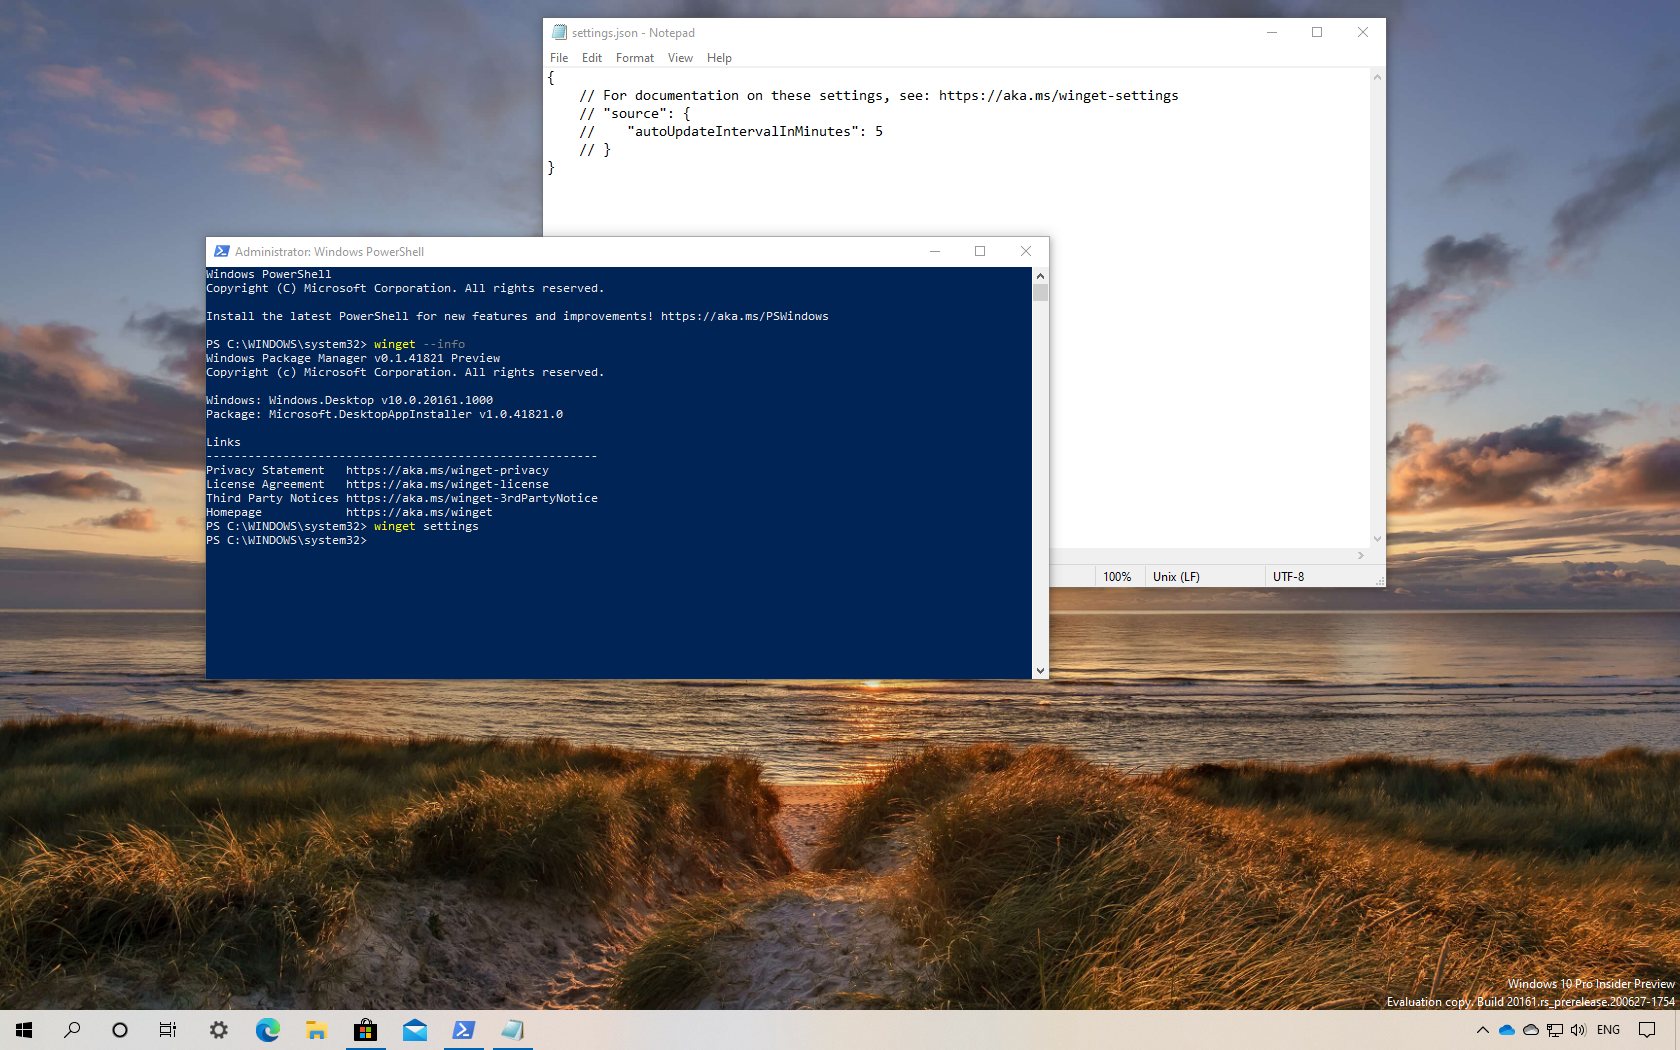Open OneDrive blue cloud tray icon
Image resolution: width=1680 pixels, height=1050 pixels.
1507,1030
